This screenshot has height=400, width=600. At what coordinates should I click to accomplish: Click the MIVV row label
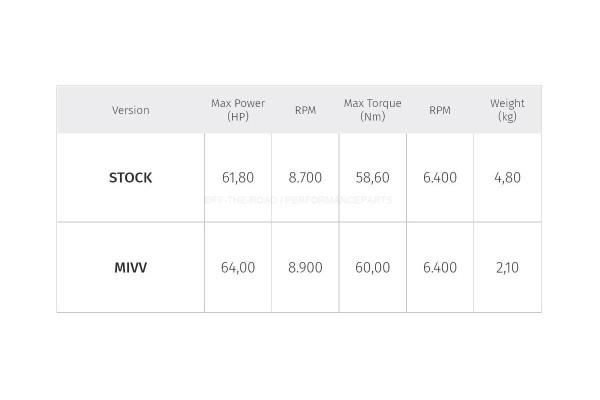click(x=130, y=267)
